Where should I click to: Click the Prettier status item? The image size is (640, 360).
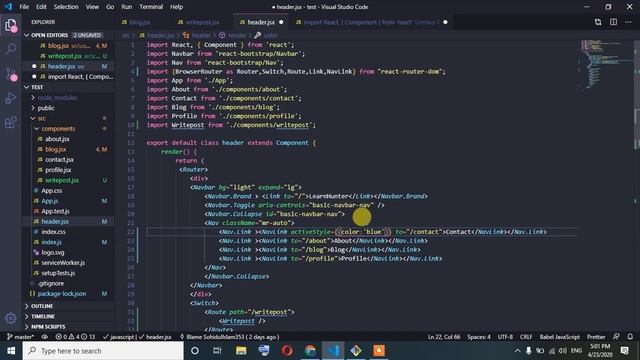click(596, 337)
